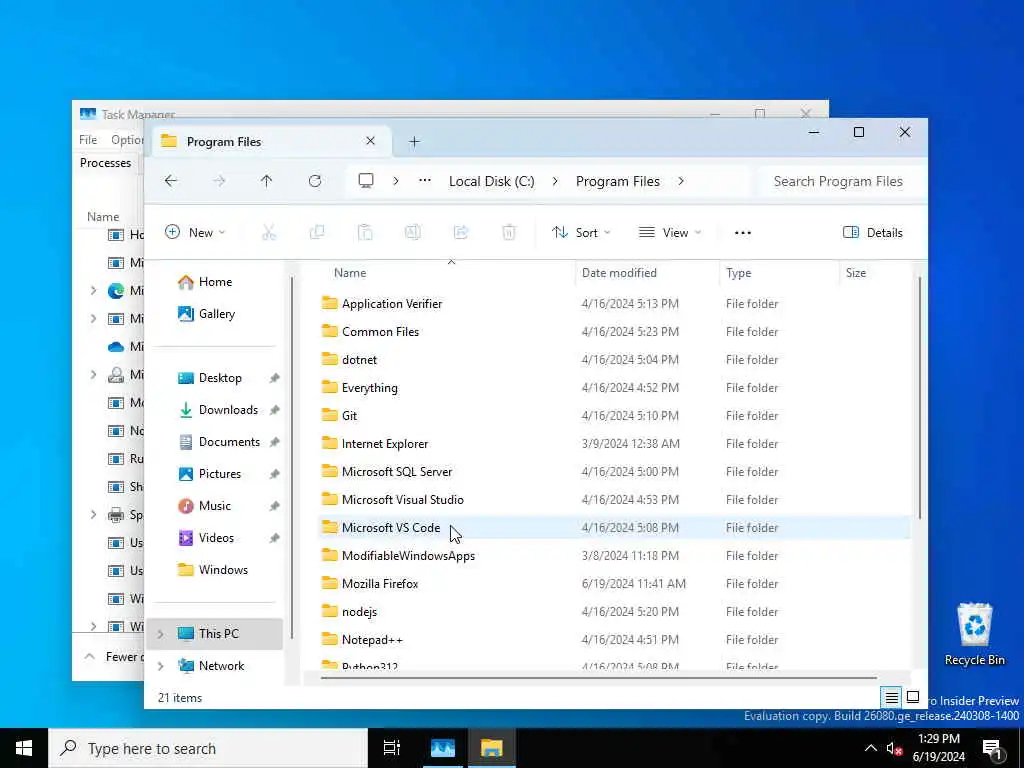Select the Everything folder
Screen dimensions: 1024x768
pyautogui.click(x=614, y=388)
